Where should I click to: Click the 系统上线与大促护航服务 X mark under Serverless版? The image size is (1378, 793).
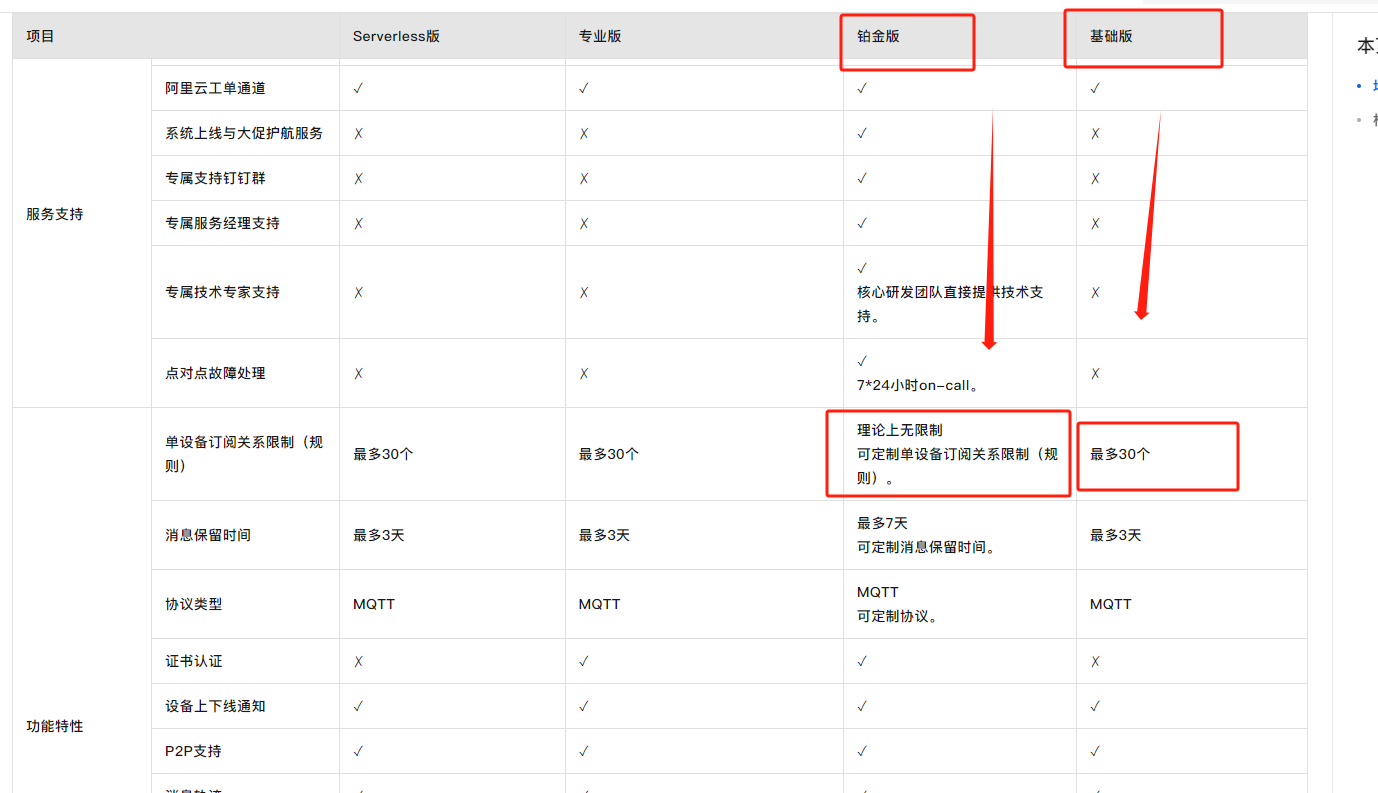358,133
